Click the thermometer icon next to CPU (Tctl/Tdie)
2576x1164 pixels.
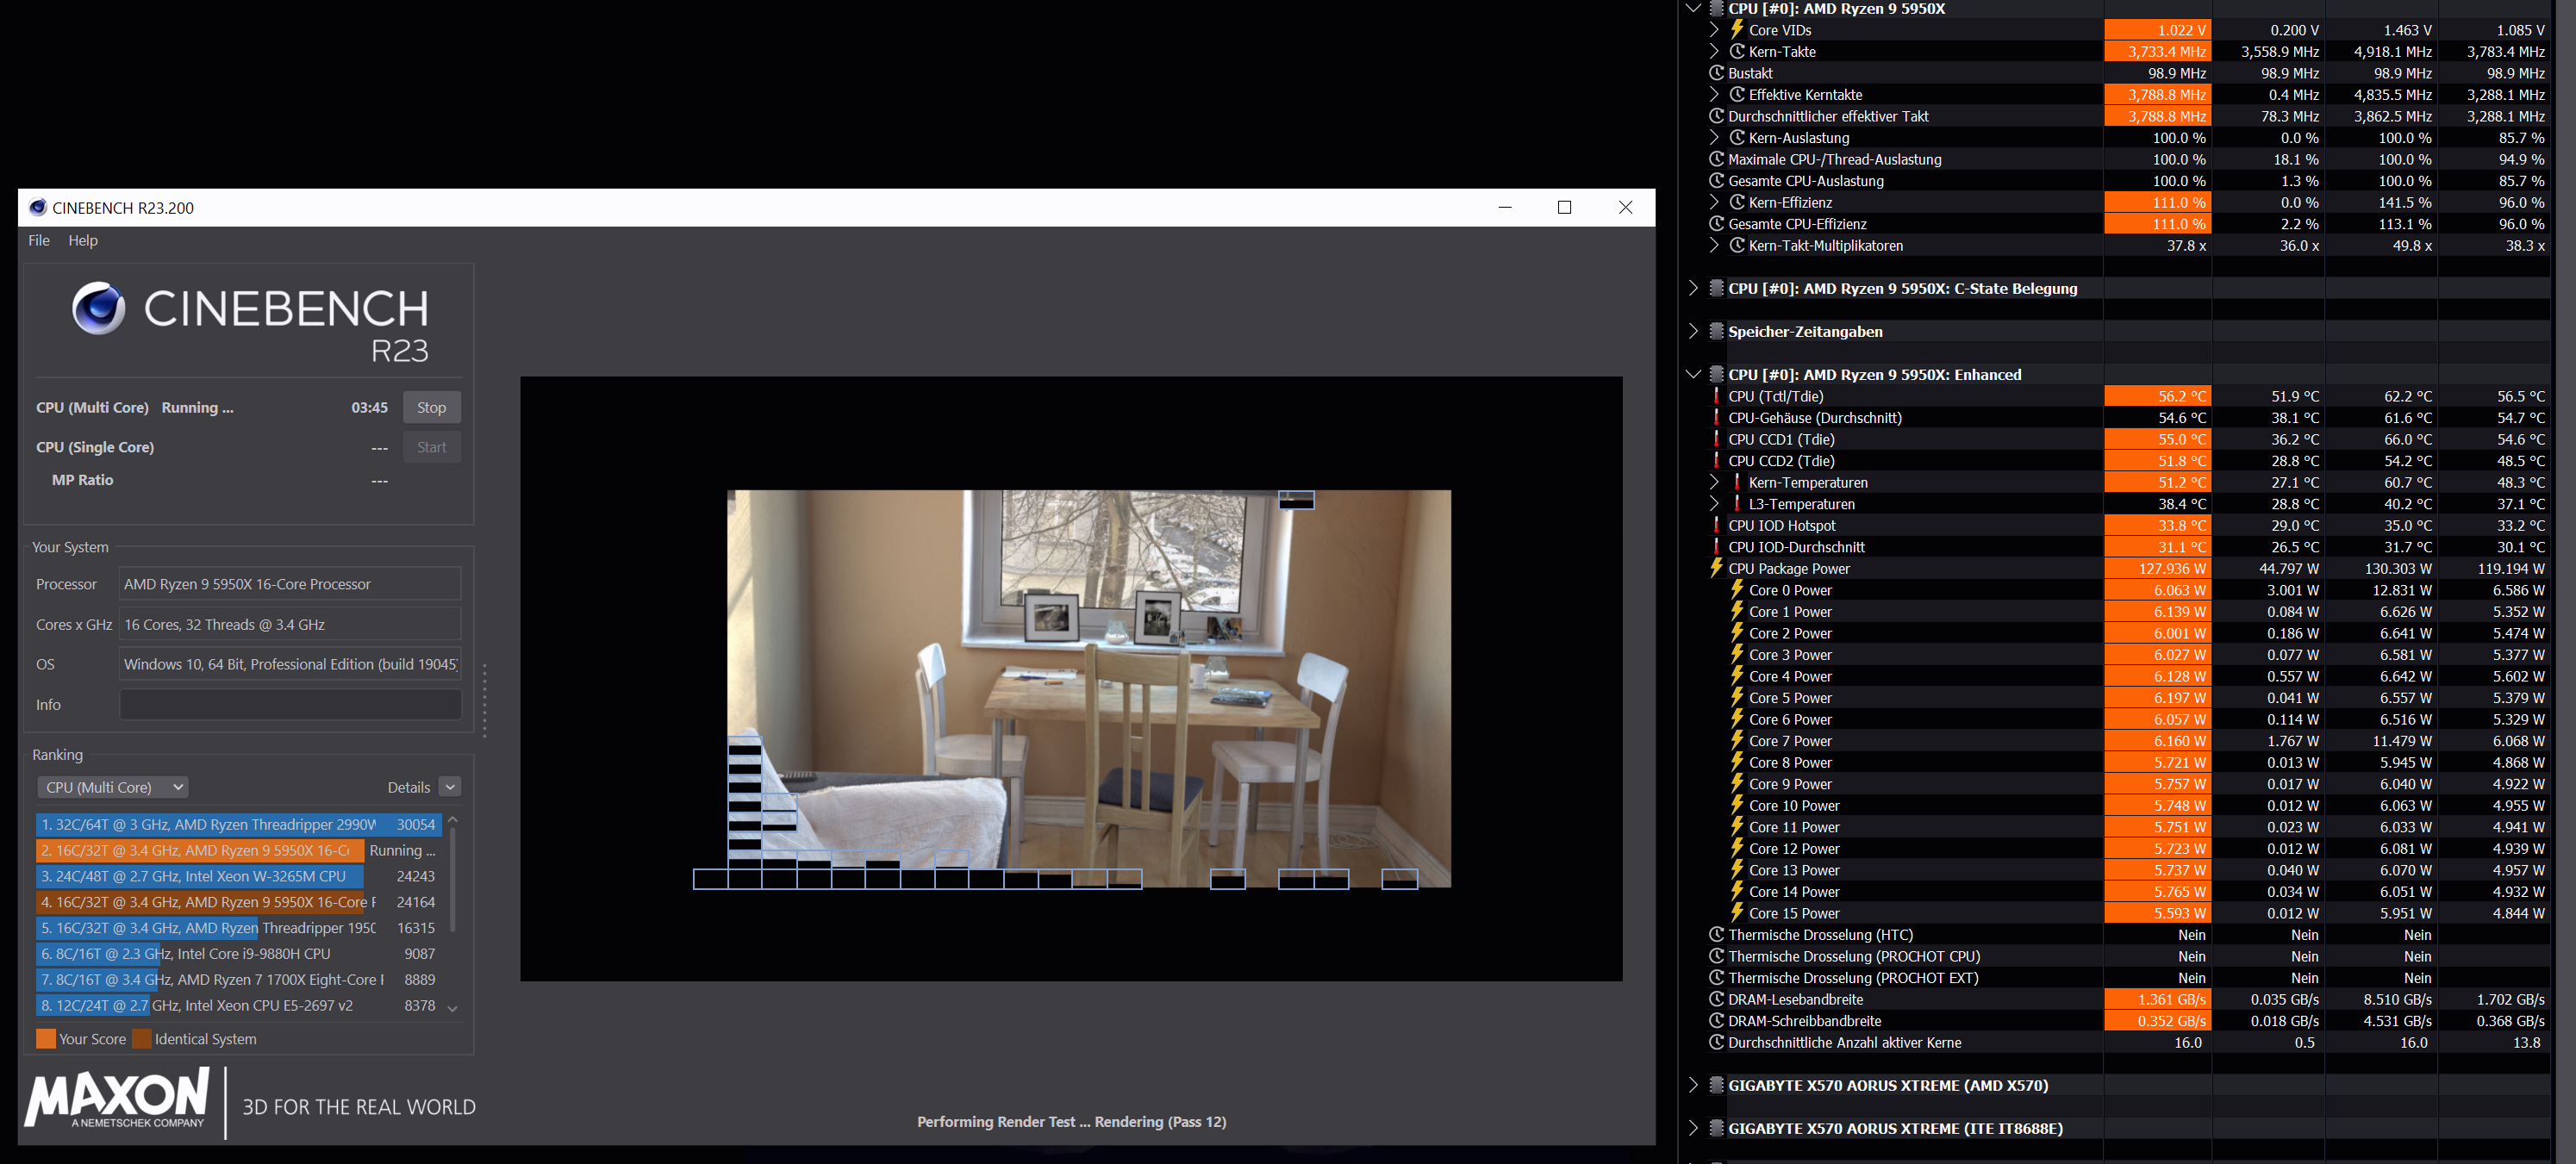click(1716, 396)
